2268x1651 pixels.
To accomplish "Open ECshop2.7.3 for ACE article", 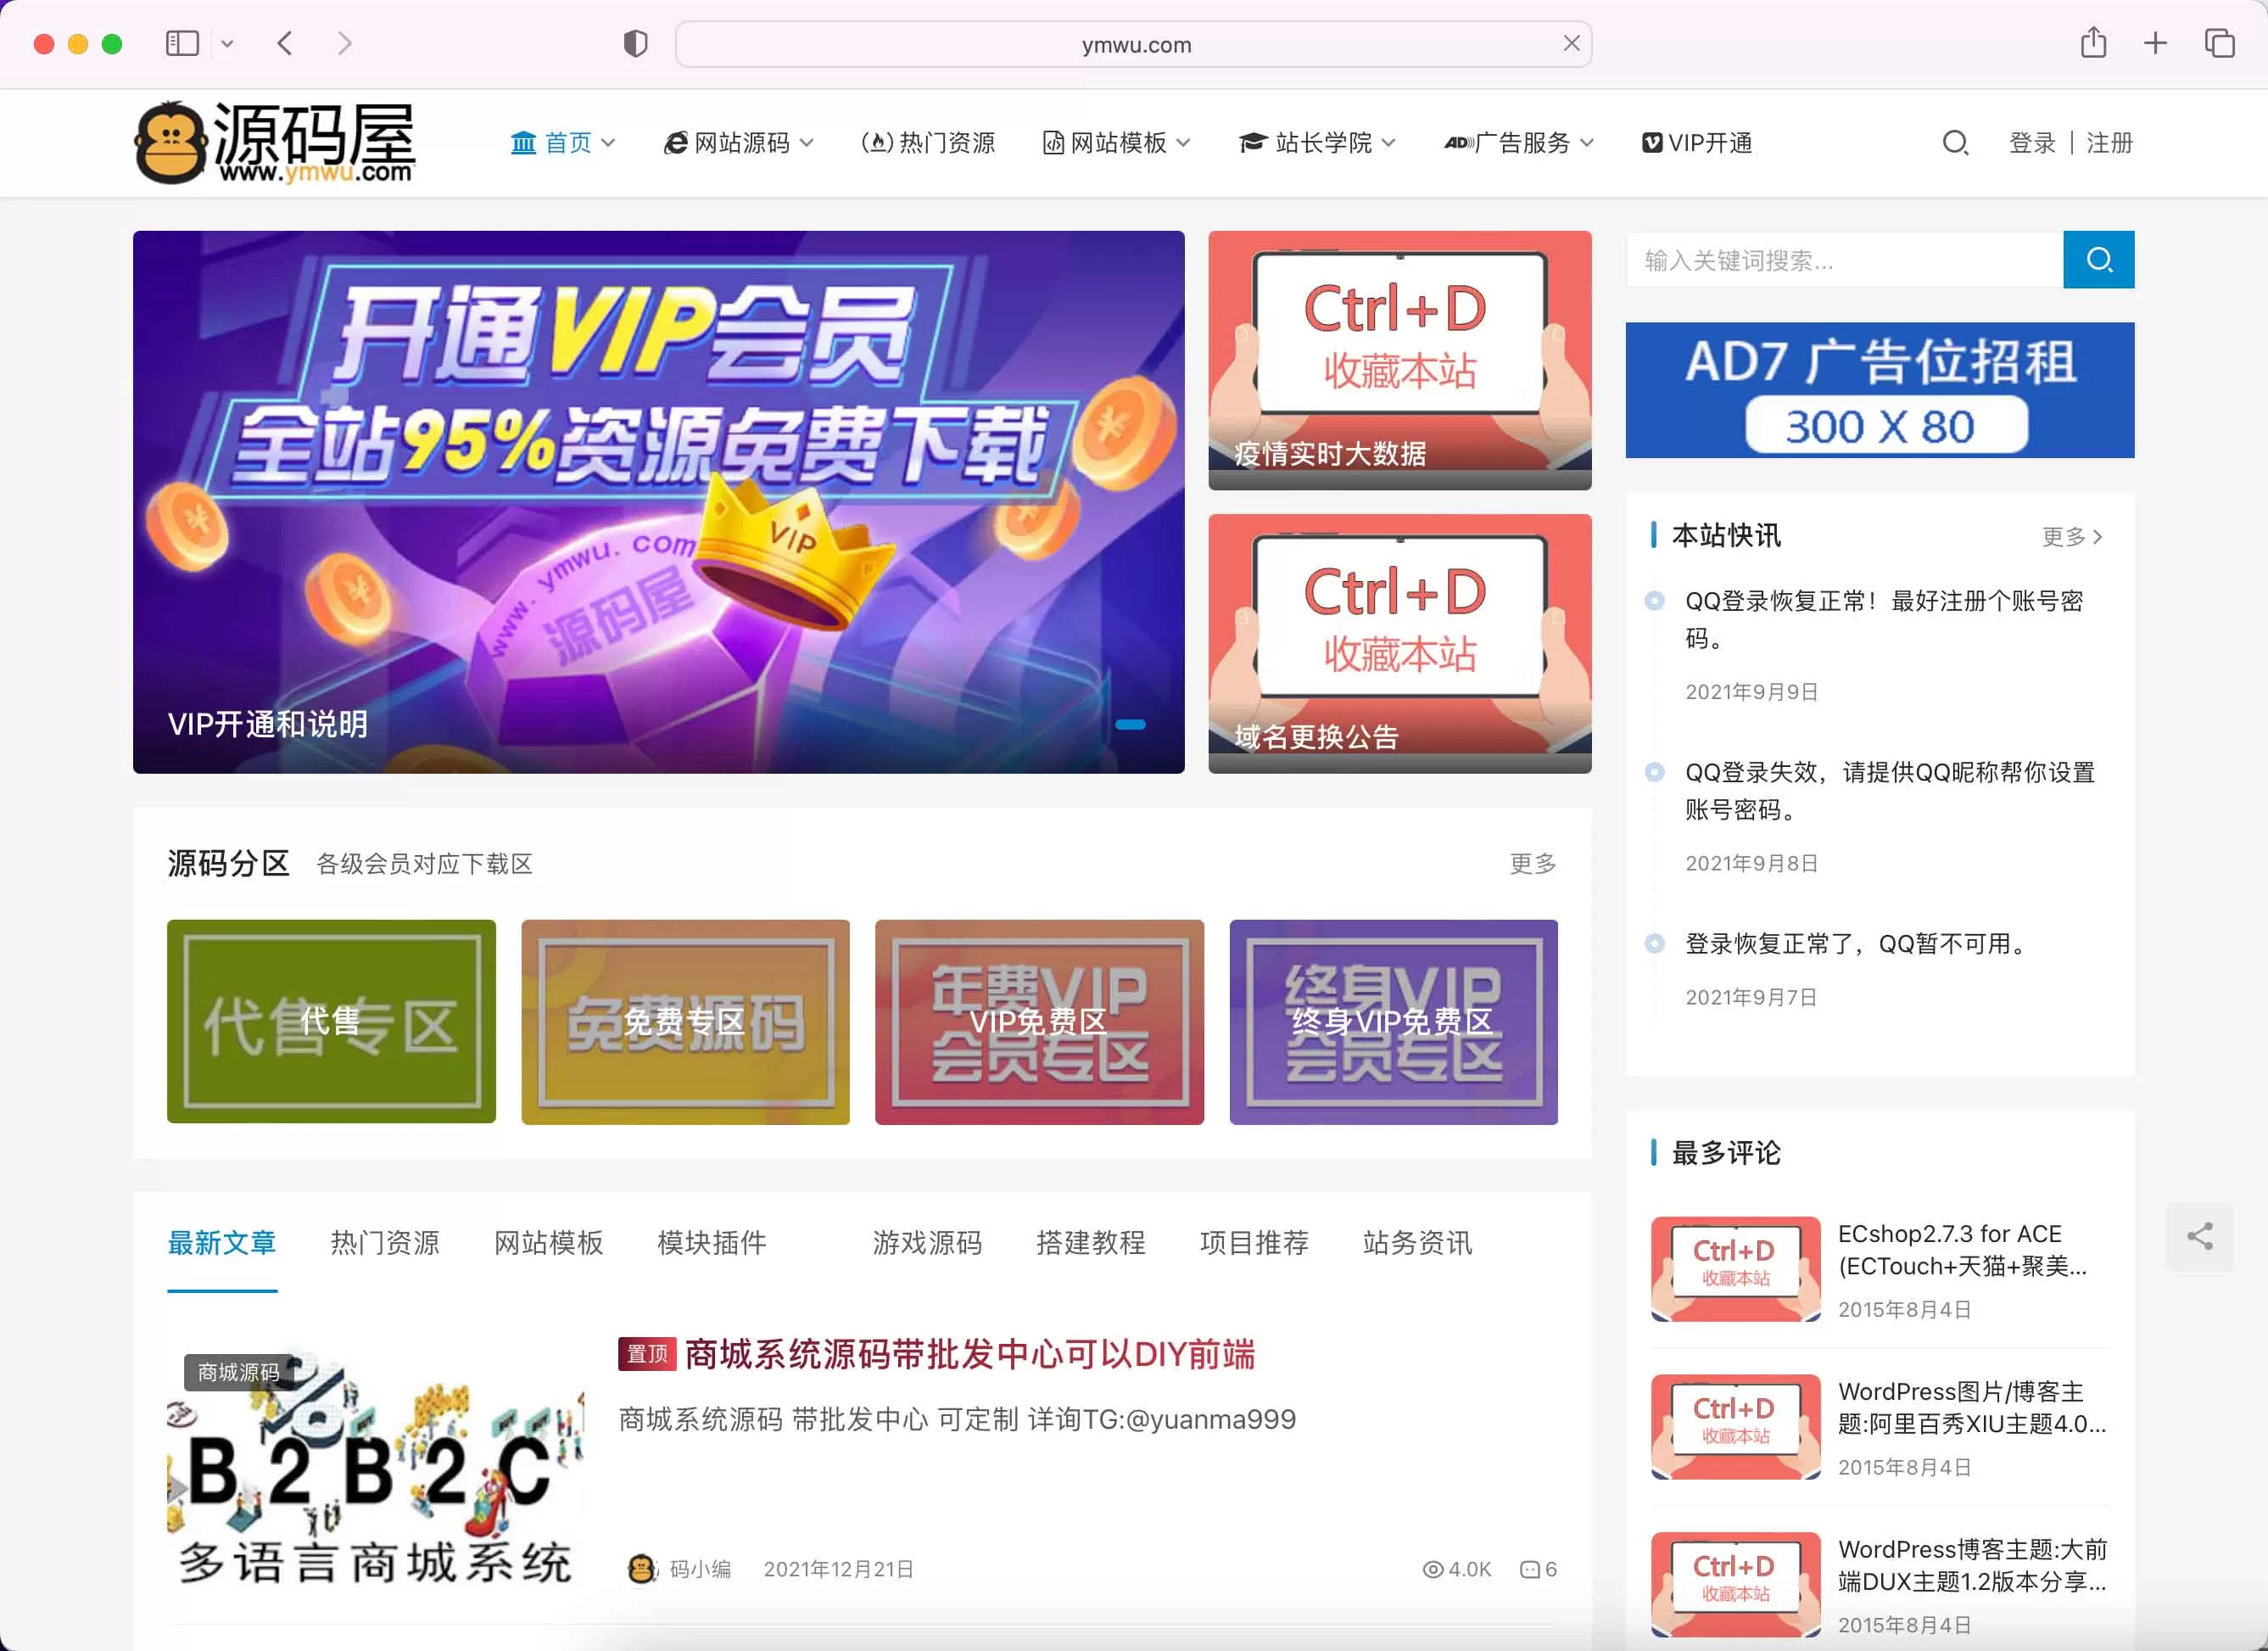I will click(1962, 1250).
